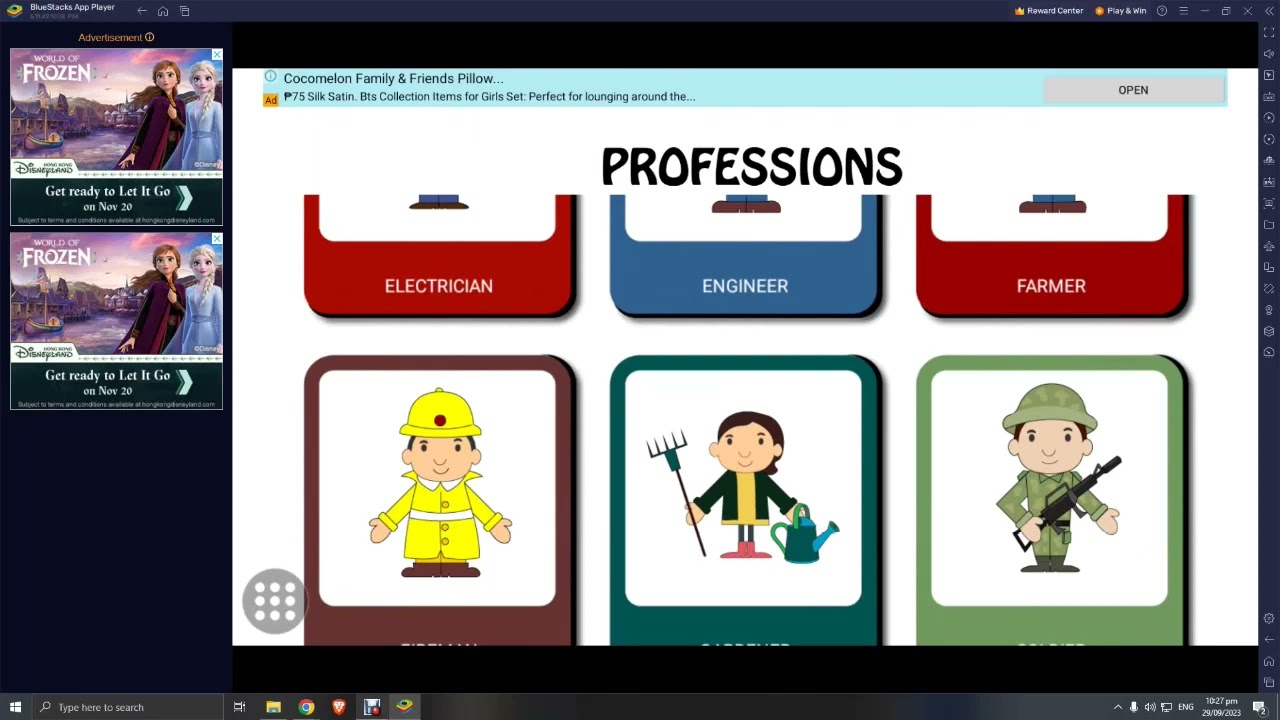Open BlueStacks recent apps icon
The width and height of the screenshot is (1280, 720).
coord(185,11)
